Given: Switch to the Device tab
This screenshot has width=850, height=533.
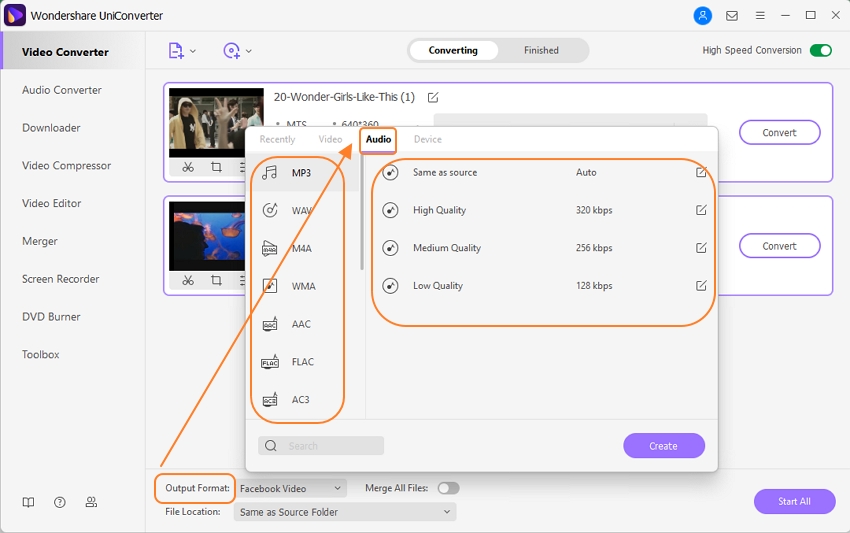Looking at the screenshot, I should point(427,139).
